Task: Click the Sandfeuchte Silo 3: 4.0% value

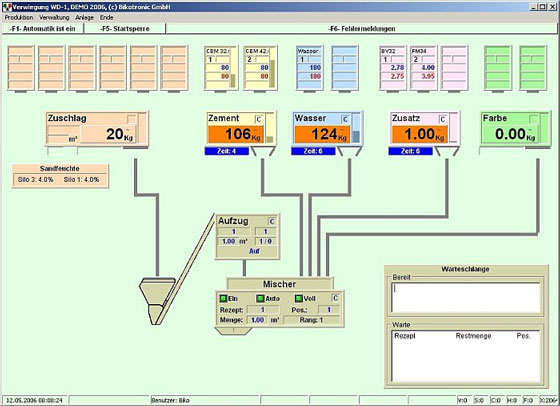Action: (35, 180)
